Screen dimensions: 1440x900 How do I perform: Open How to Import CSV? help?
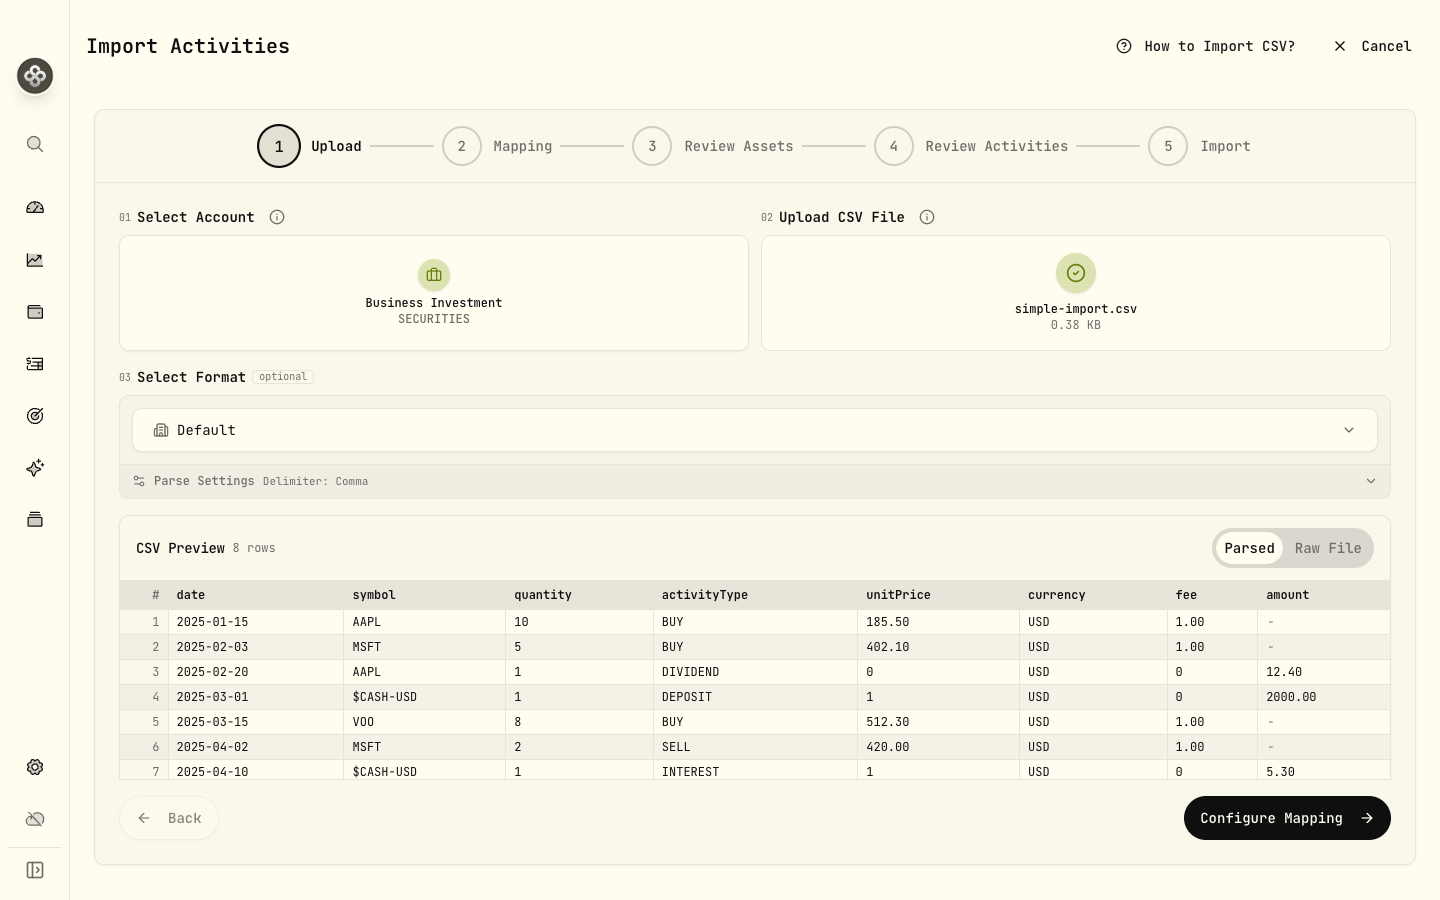1206,46
